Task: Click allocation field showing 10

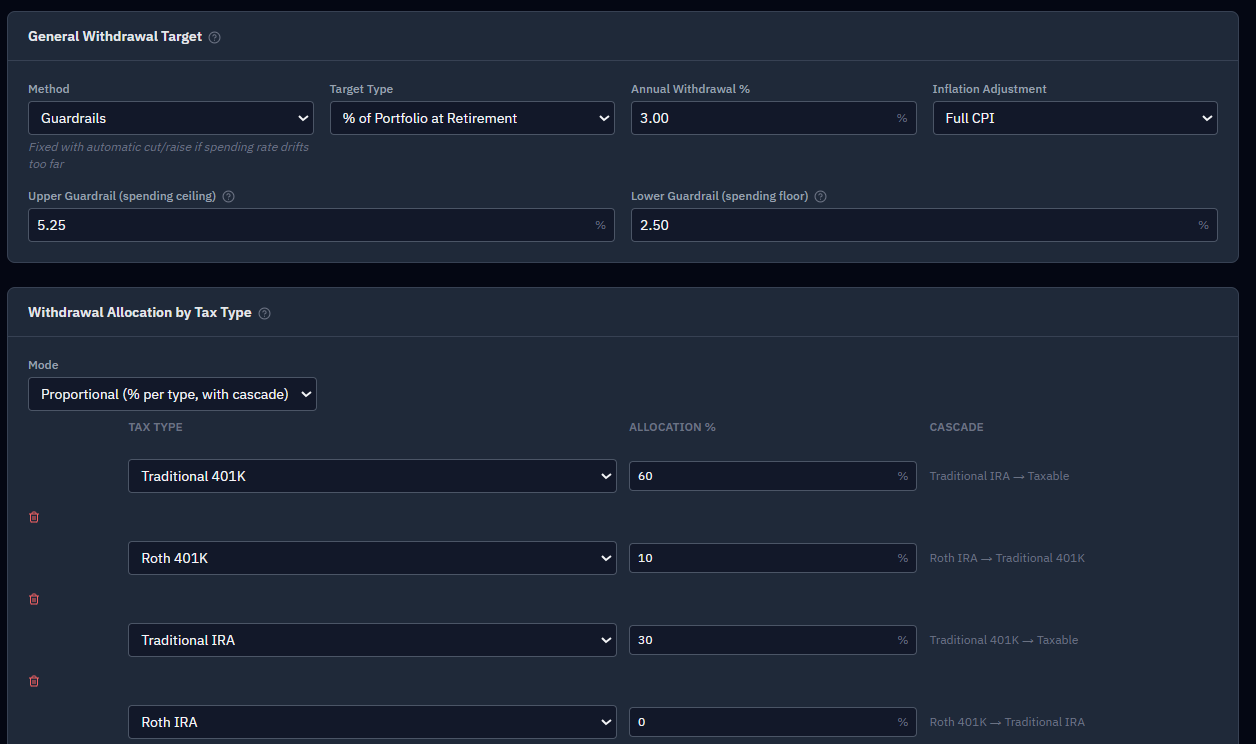Action: 772,558
